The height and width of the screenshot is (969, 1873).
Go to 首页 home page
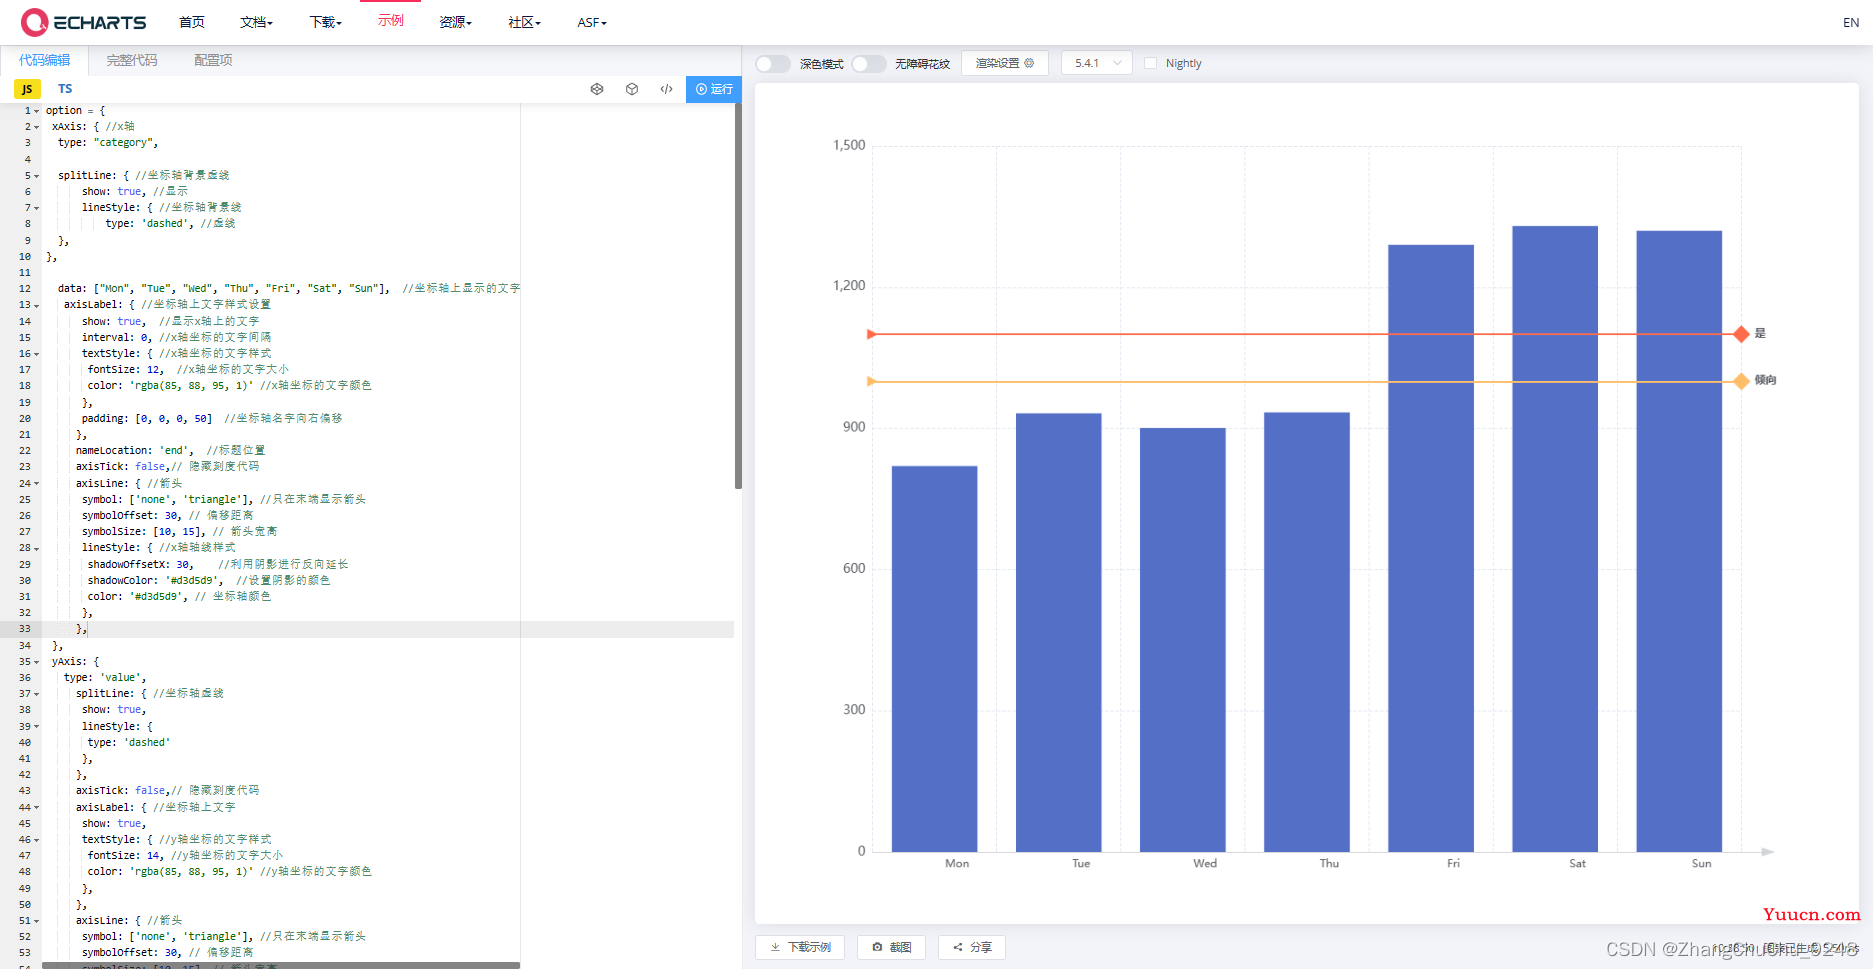pos(192,22)
